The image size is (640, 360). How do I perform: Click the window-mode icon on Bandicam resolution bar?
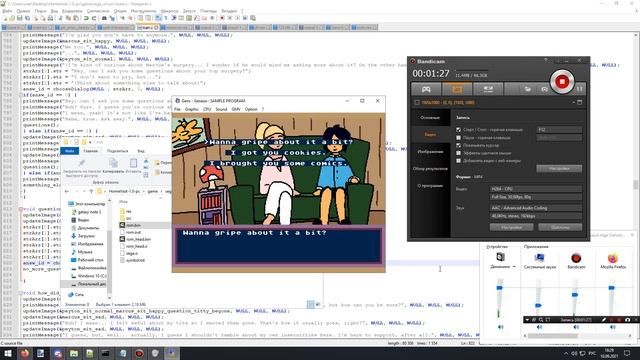(580, 102)
